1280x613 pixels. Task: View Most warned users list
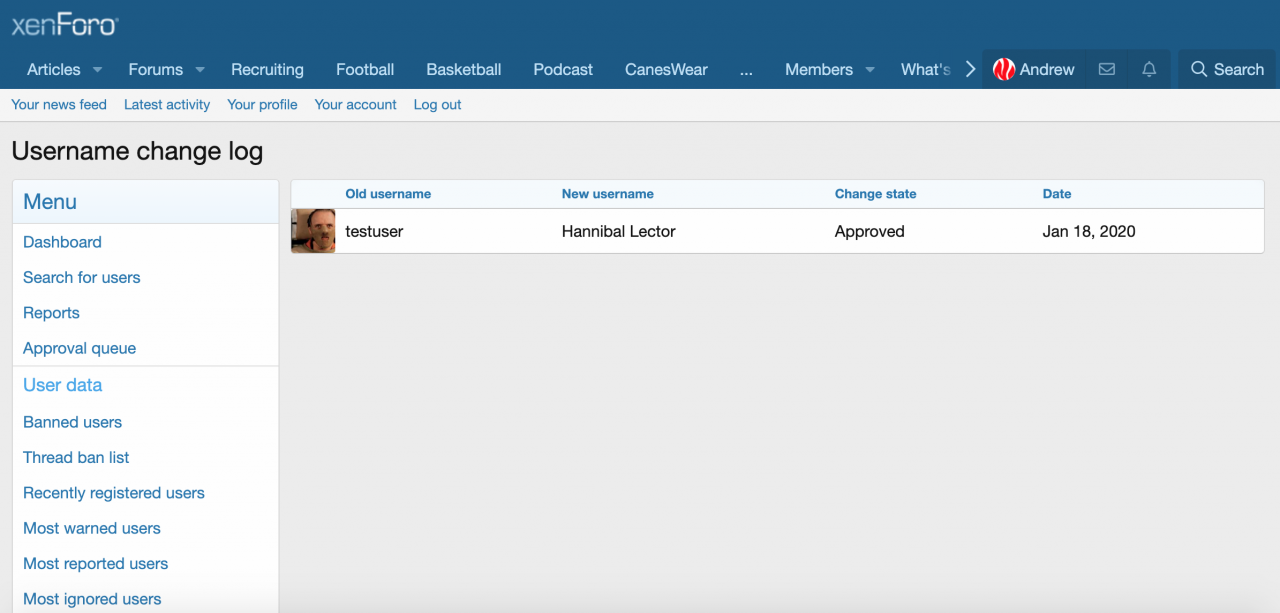pyautogui.click(x=91, y=528)
